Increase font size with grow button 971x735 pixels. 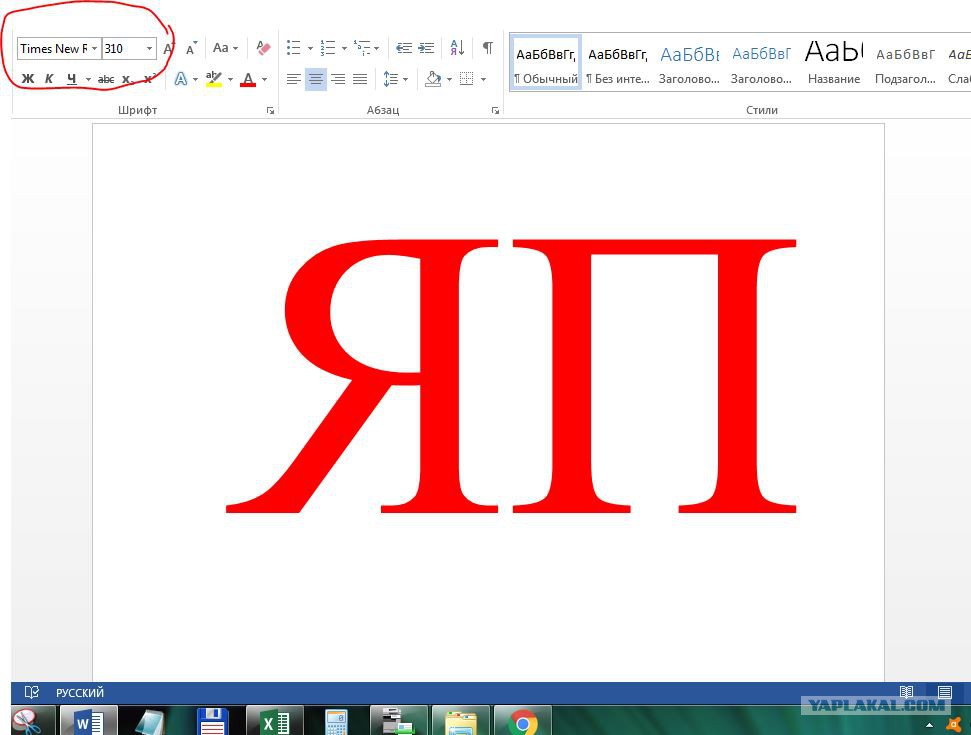168,48
